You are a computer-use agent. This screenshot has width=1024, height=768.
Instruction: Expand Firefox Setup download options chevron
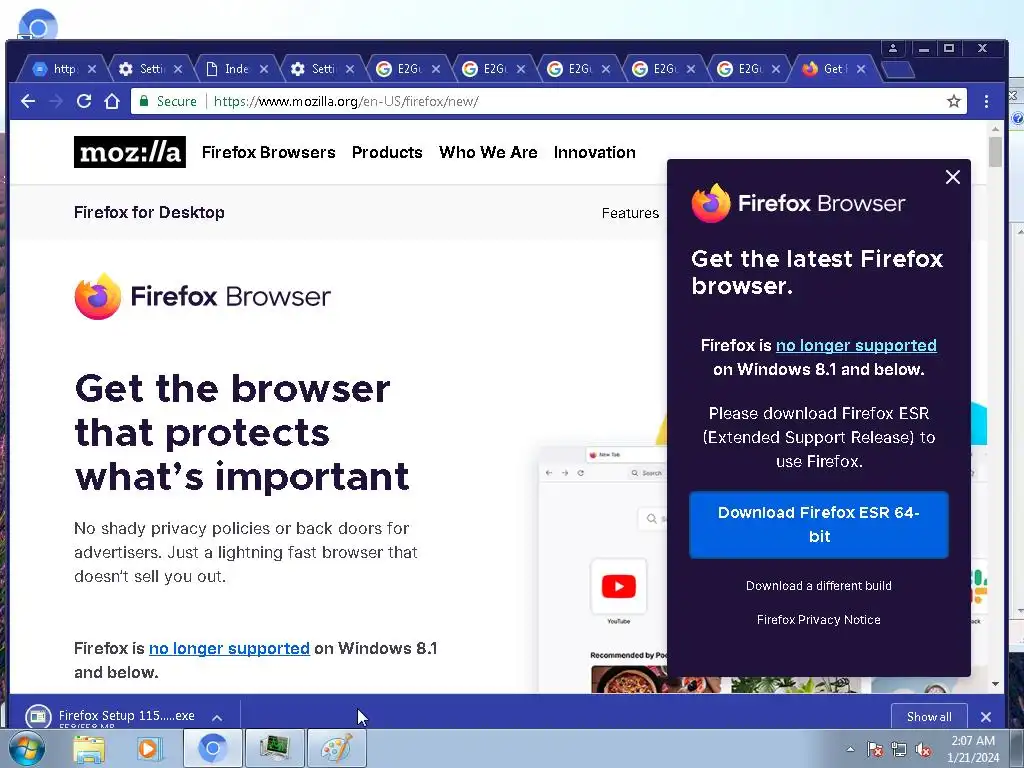217,718
